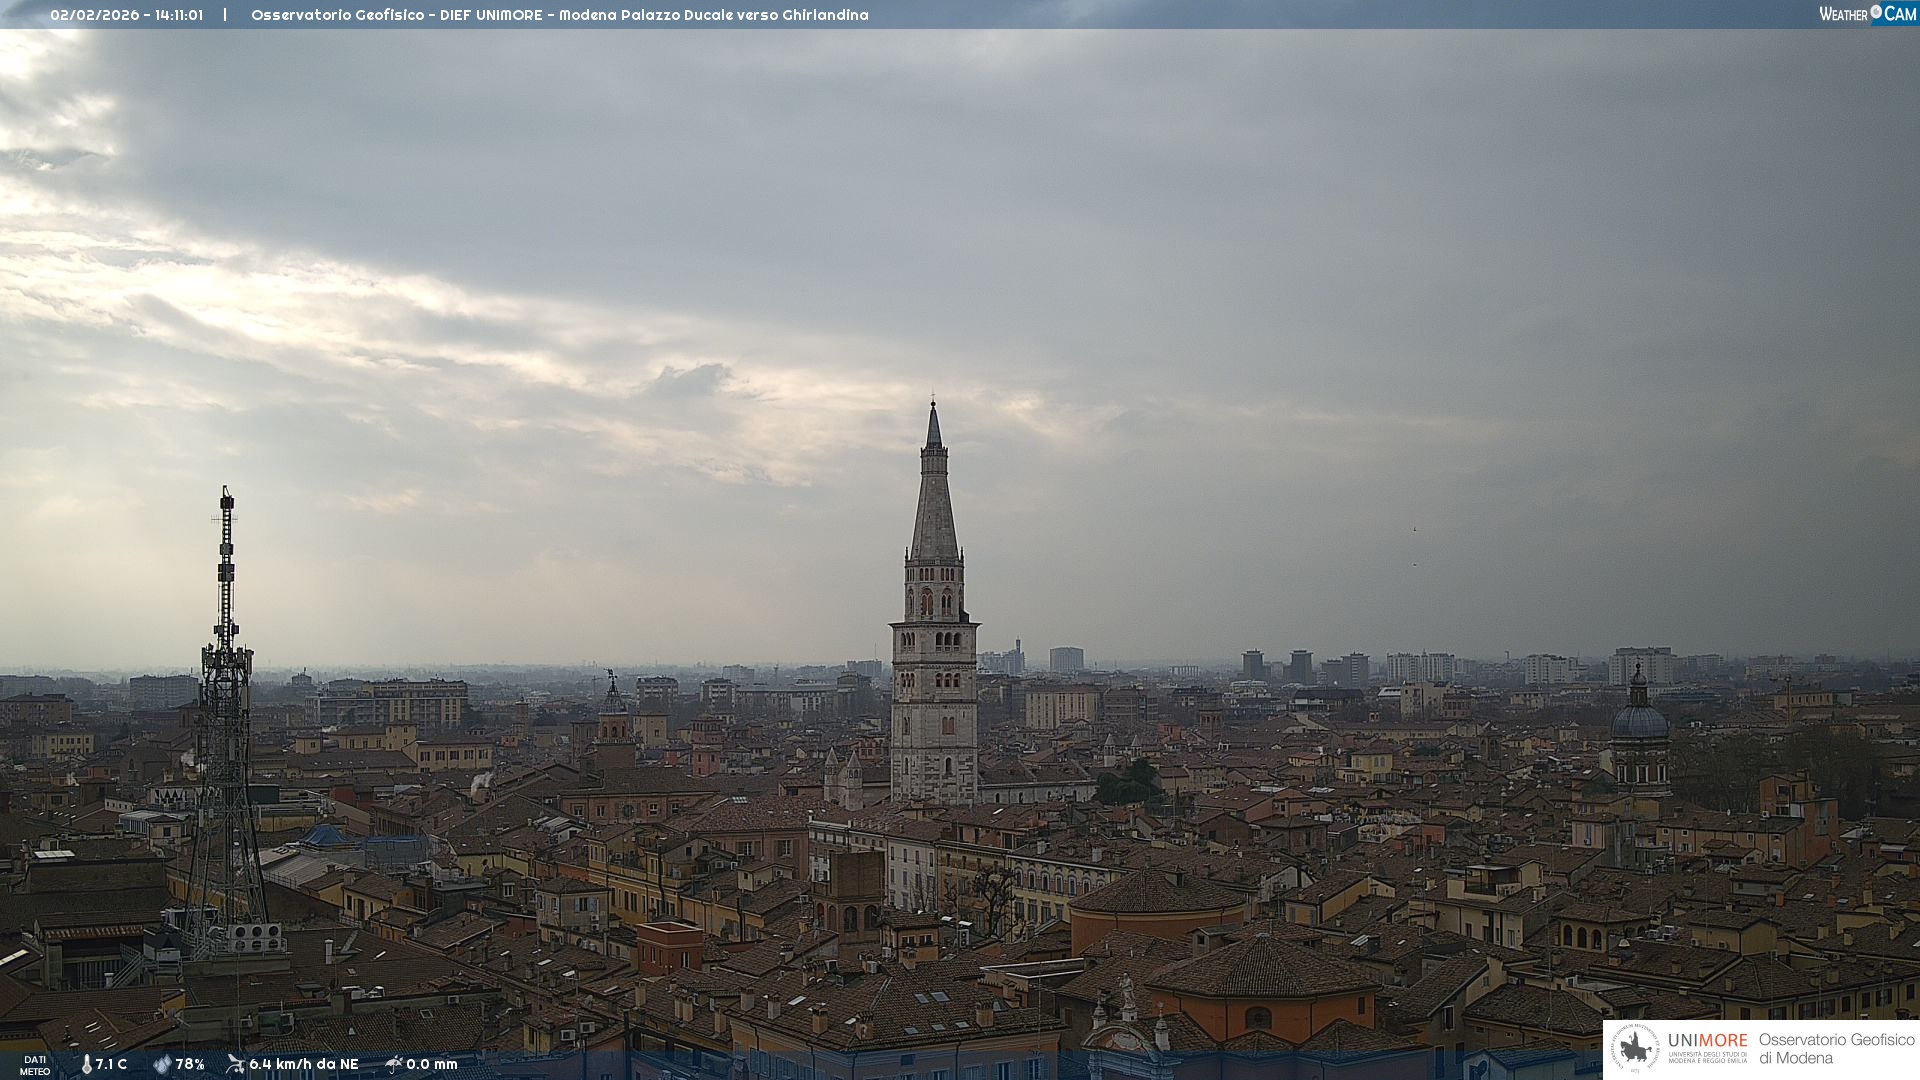The width and height of the screenshot is (1920, 1080).
Task: Click the rain umbrella icon
Action: [x=394, y=1064]
